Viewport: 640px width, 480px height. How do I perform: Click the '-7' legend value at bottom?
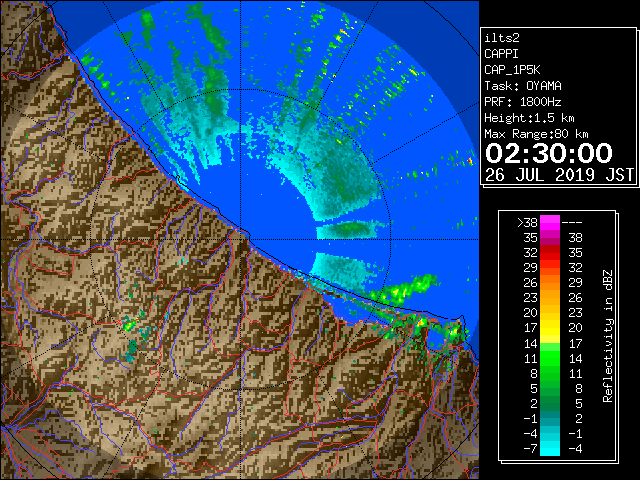pos(530,449)
